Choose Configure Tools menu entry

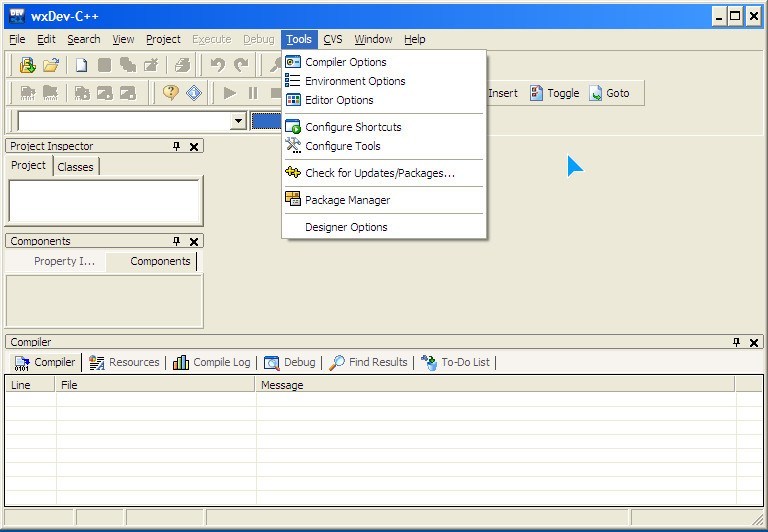[384, 146]
